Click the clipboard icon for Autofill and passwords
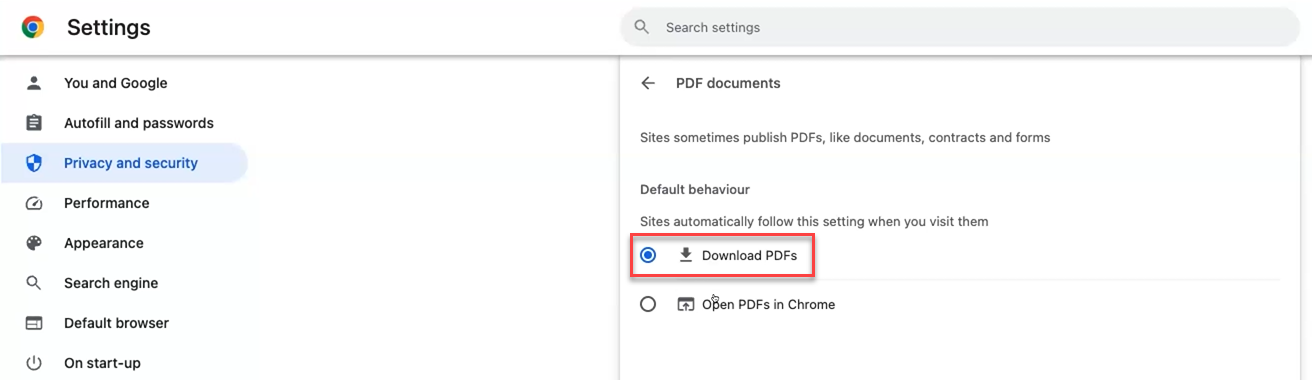Viewport: 1312px width, 380px height. coord(34,123)
